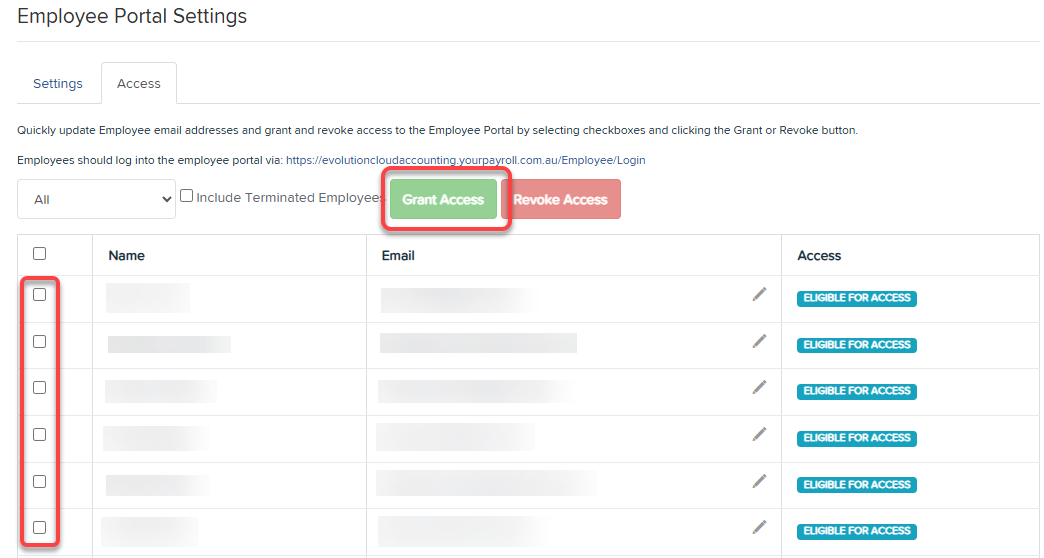
Task: Tick the third employee row checkbox
Action: click(40, 388)
